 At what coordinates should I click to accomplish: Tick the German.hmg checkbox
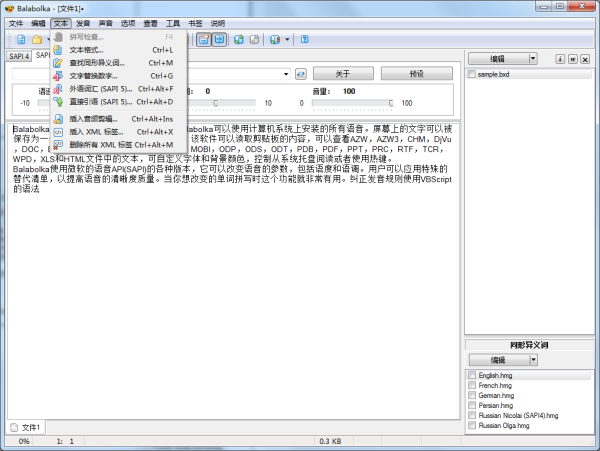click(x=472, y=395)
